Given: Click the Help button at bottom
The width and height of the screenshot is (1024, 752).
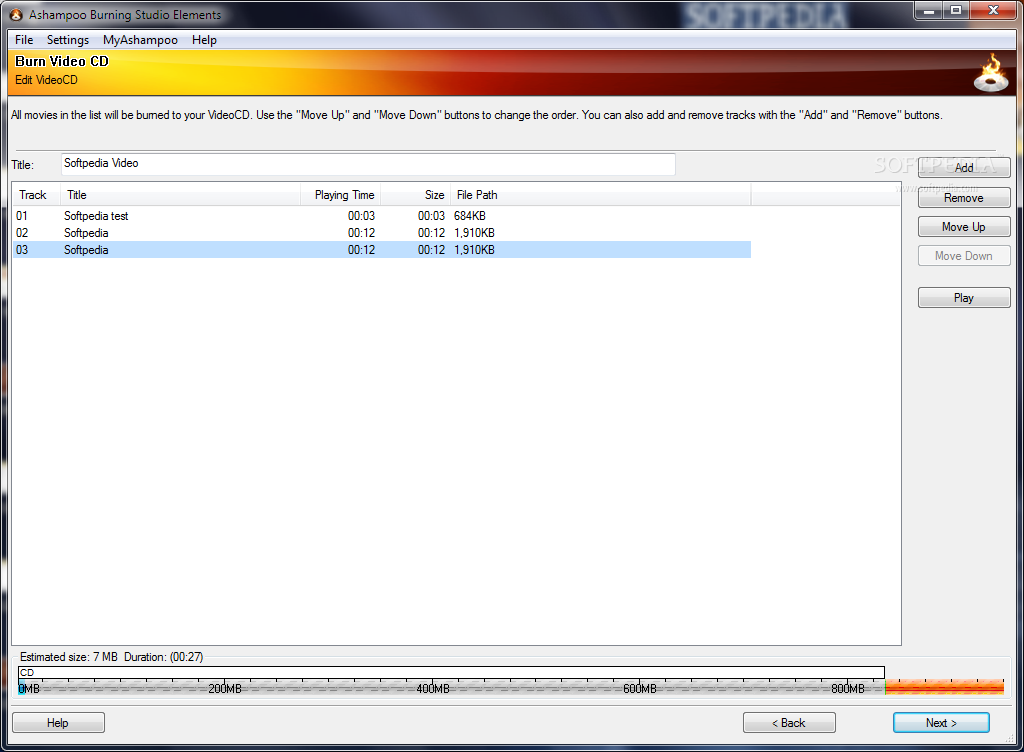Looking at the screenshot, I should [x=58, y=723].
